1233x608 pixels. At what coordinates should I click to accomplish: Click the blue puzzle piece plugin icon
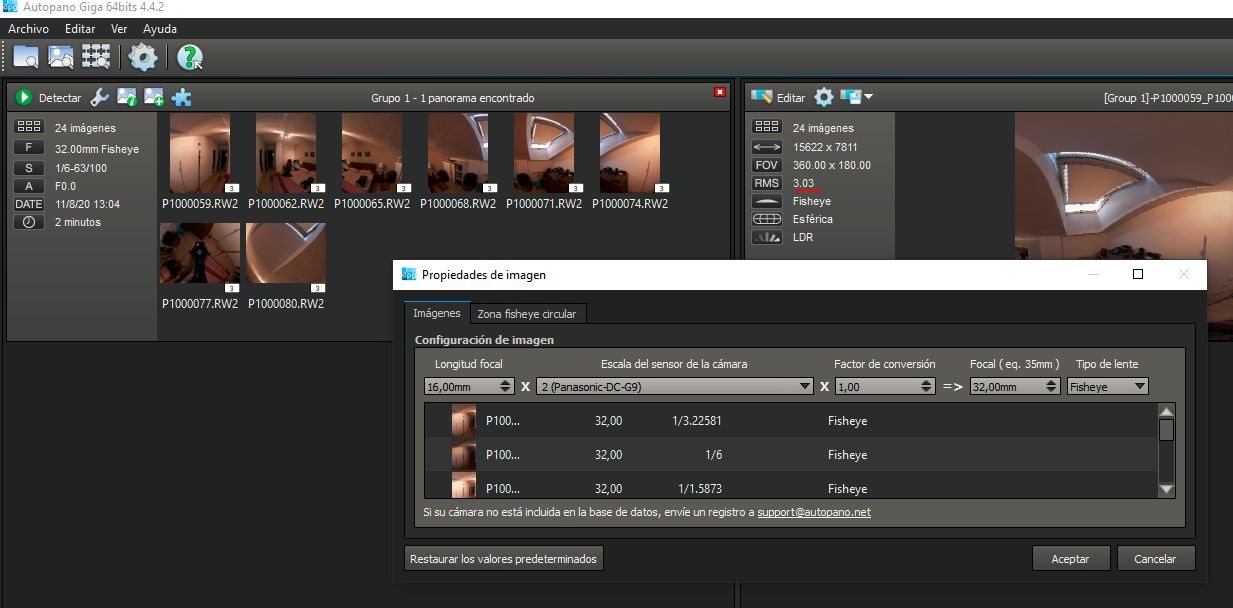[x=181, y=98]
